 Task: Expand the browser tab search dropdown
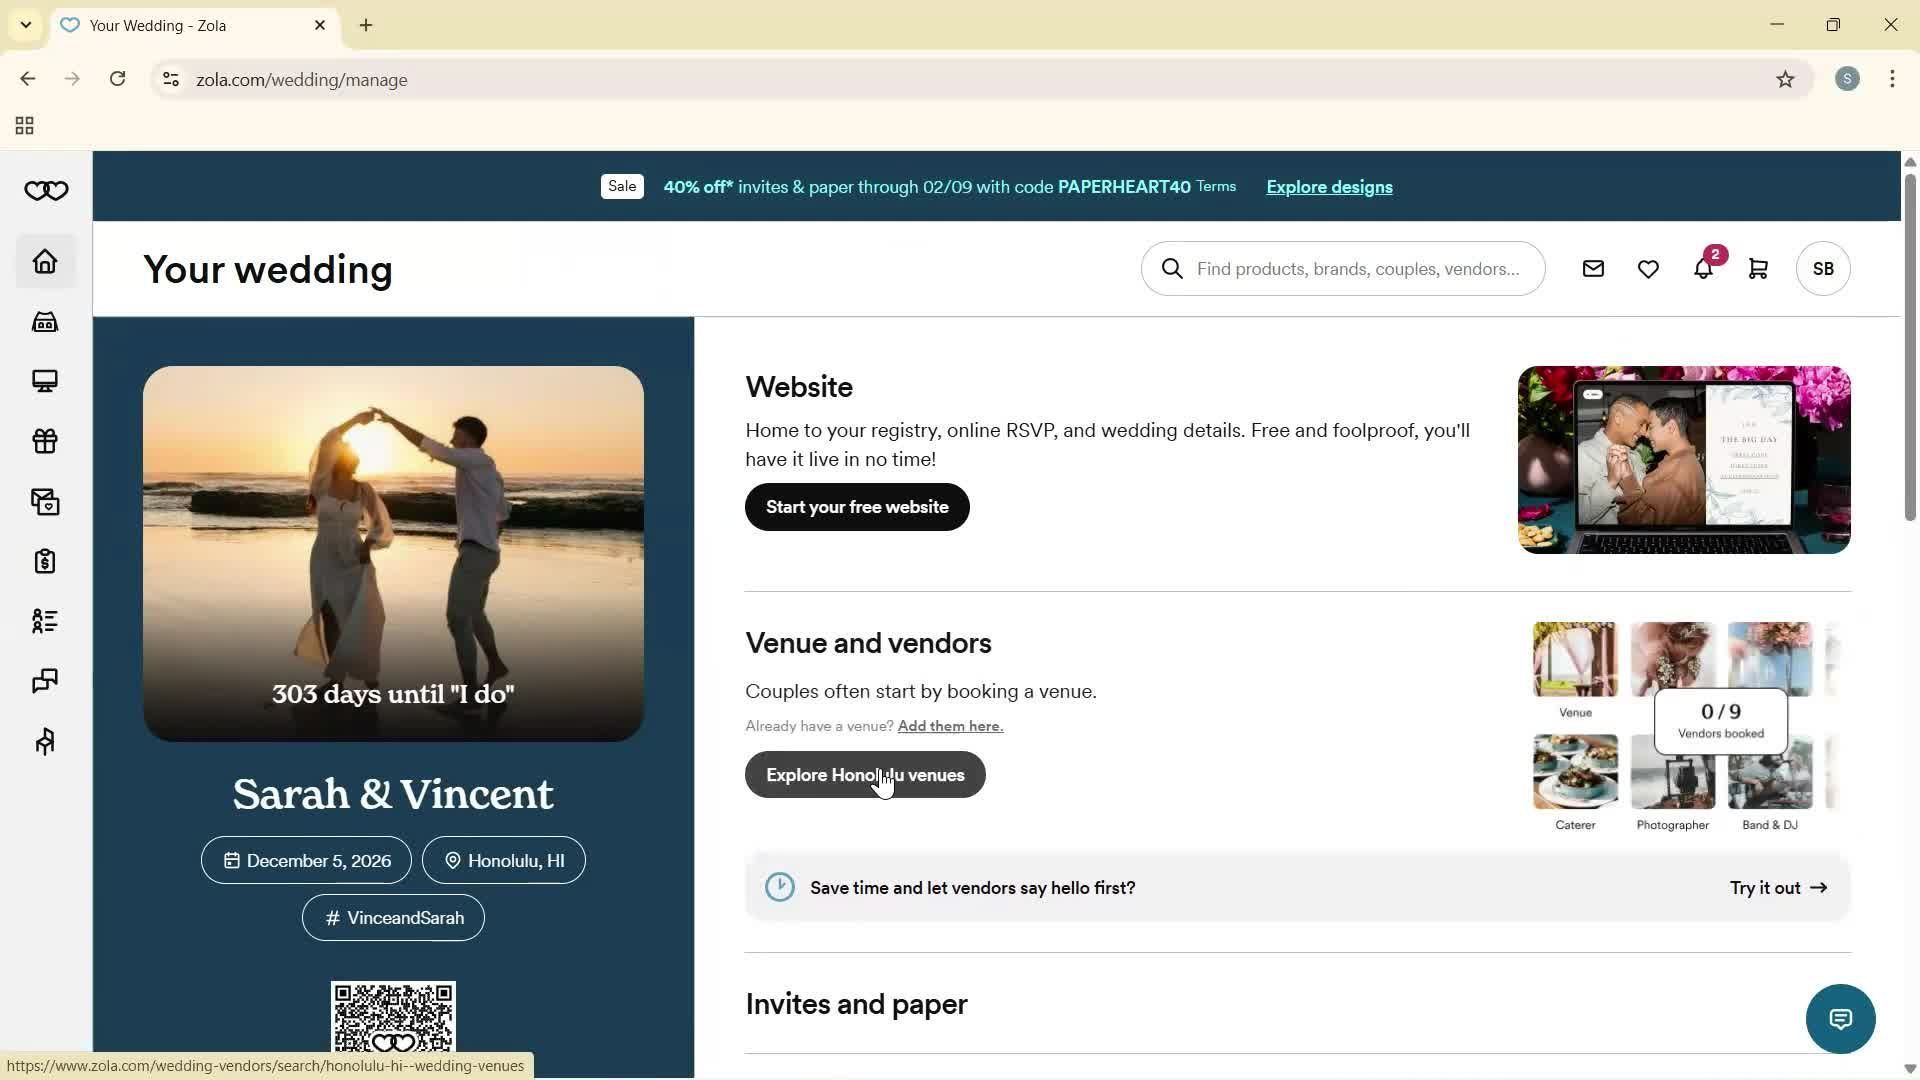coord(26,25)
